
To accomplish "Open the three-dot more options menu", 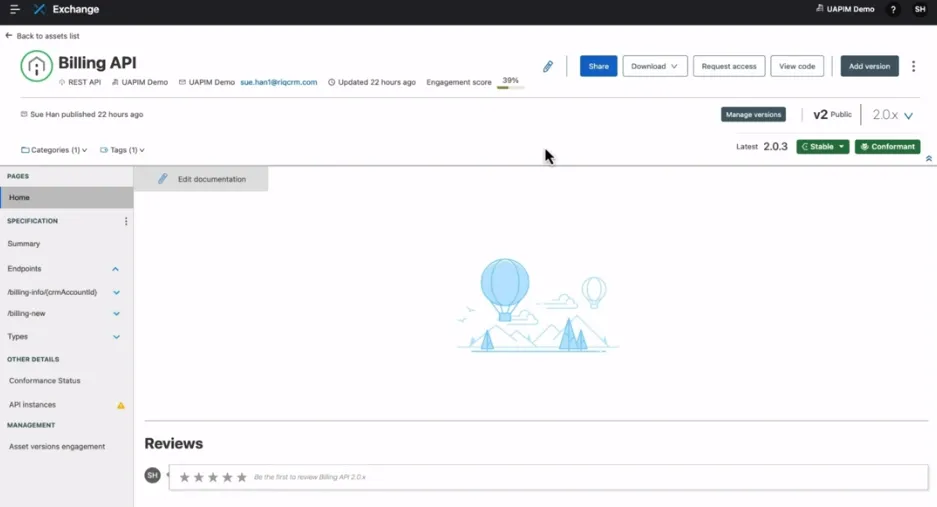I will pos(913,66).
